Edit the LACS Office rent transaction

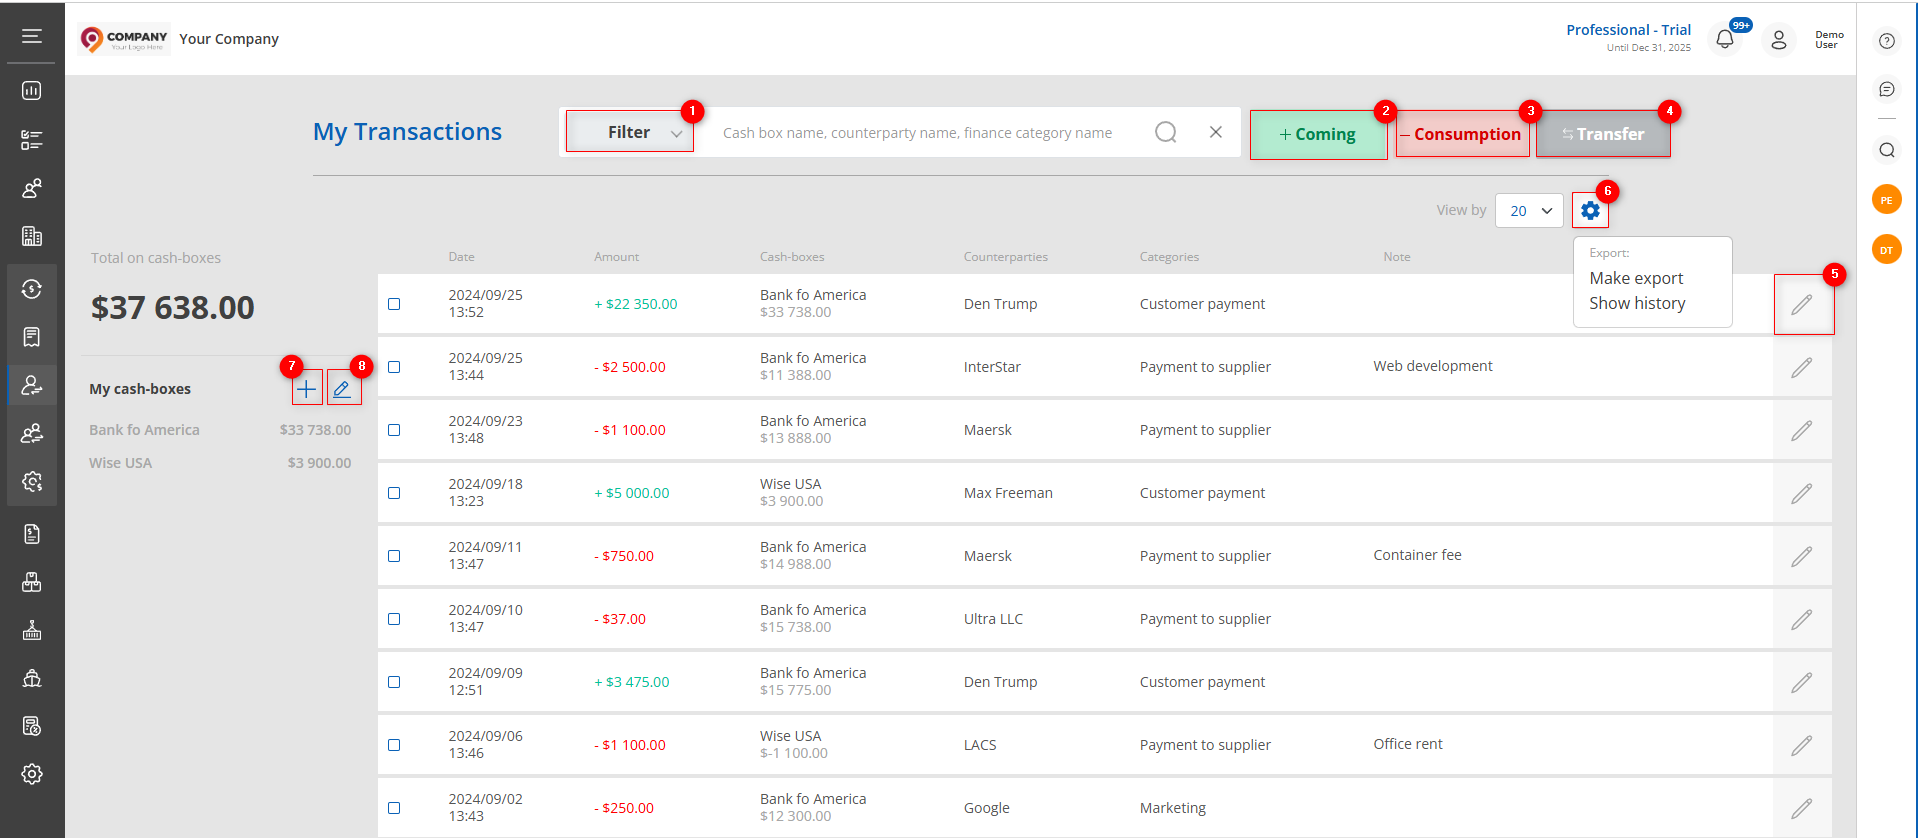pyautogui.click(x=1802, y=746)
